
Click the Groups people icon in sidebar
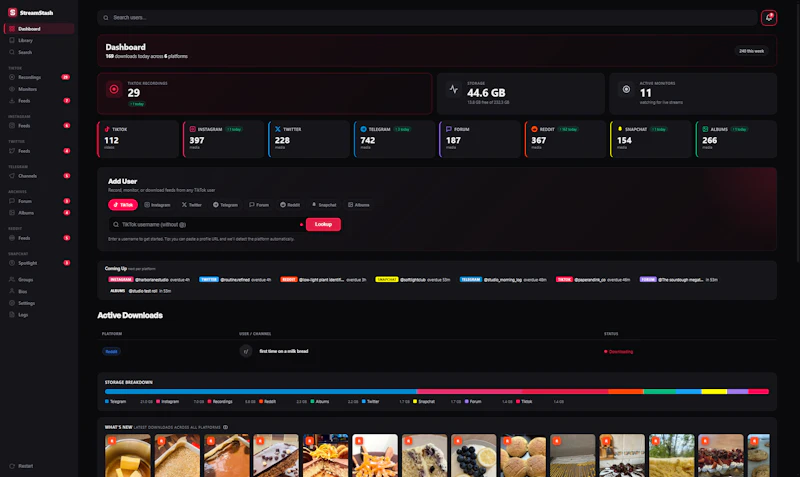pyautogui.click(x=12, y=280)
